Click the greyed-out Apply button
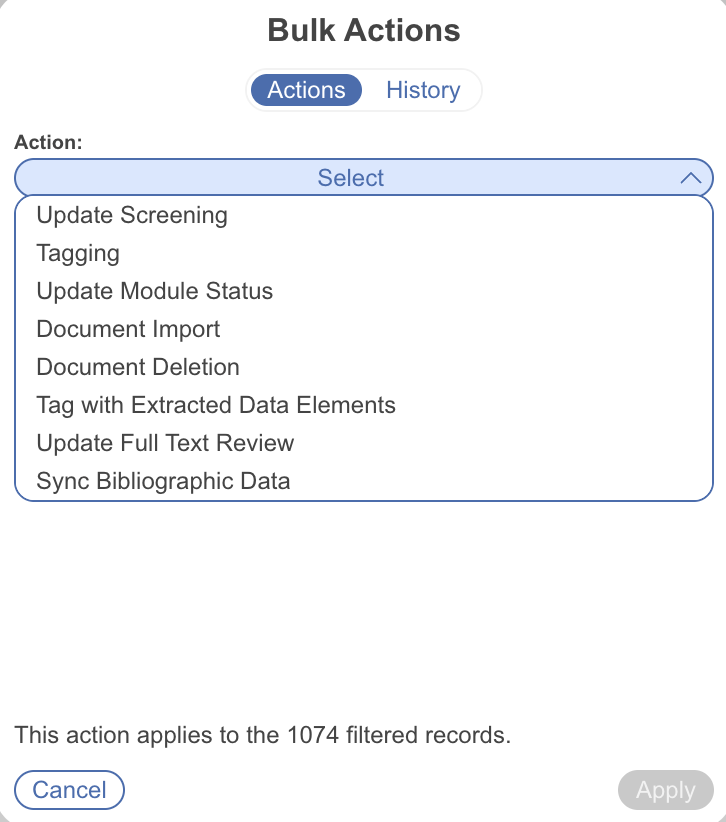 (x=665, y=790)
